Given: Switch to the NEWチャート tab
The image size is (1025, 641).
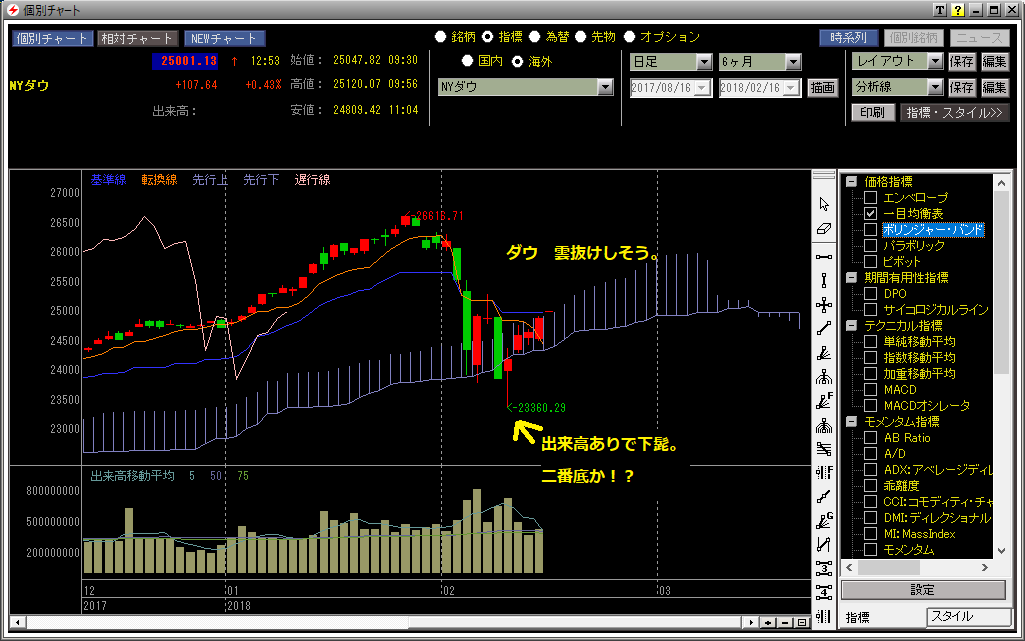Looking at the screenshot, I should point(224,39).
